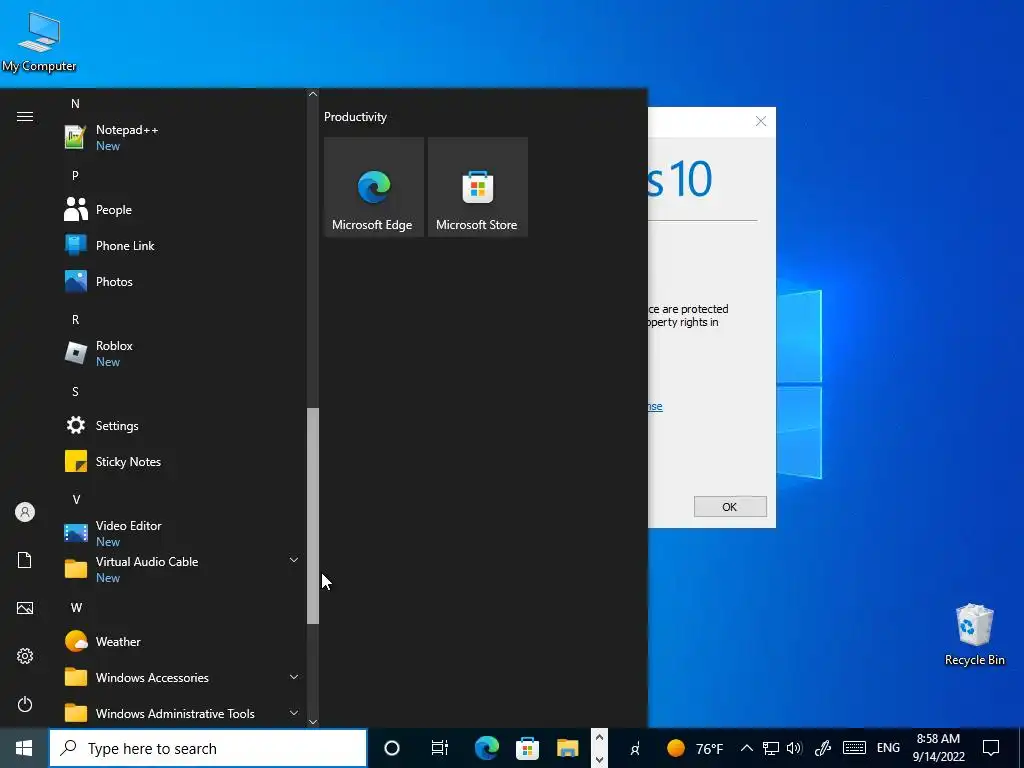The height and width of the screenshot is (768, 1024).
Task: Click the app list scroll-down arrow
Action: pyautogui.click(x=313, y=721)
